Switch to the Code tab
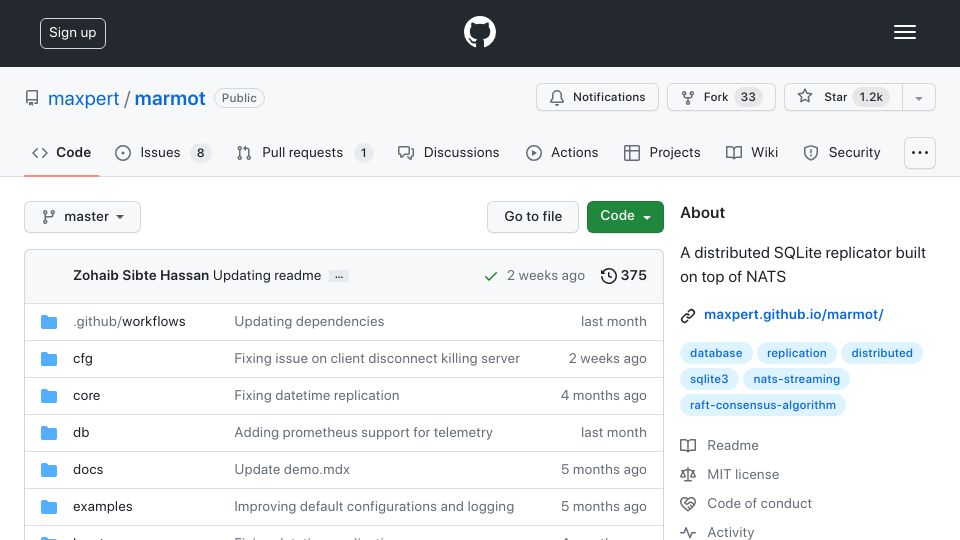 61,152
